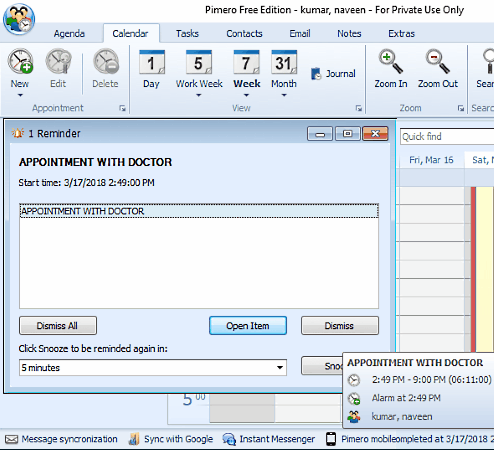Open the Agenda tab
The width and height of the screenshot is (494, 450).
[69, 34]
